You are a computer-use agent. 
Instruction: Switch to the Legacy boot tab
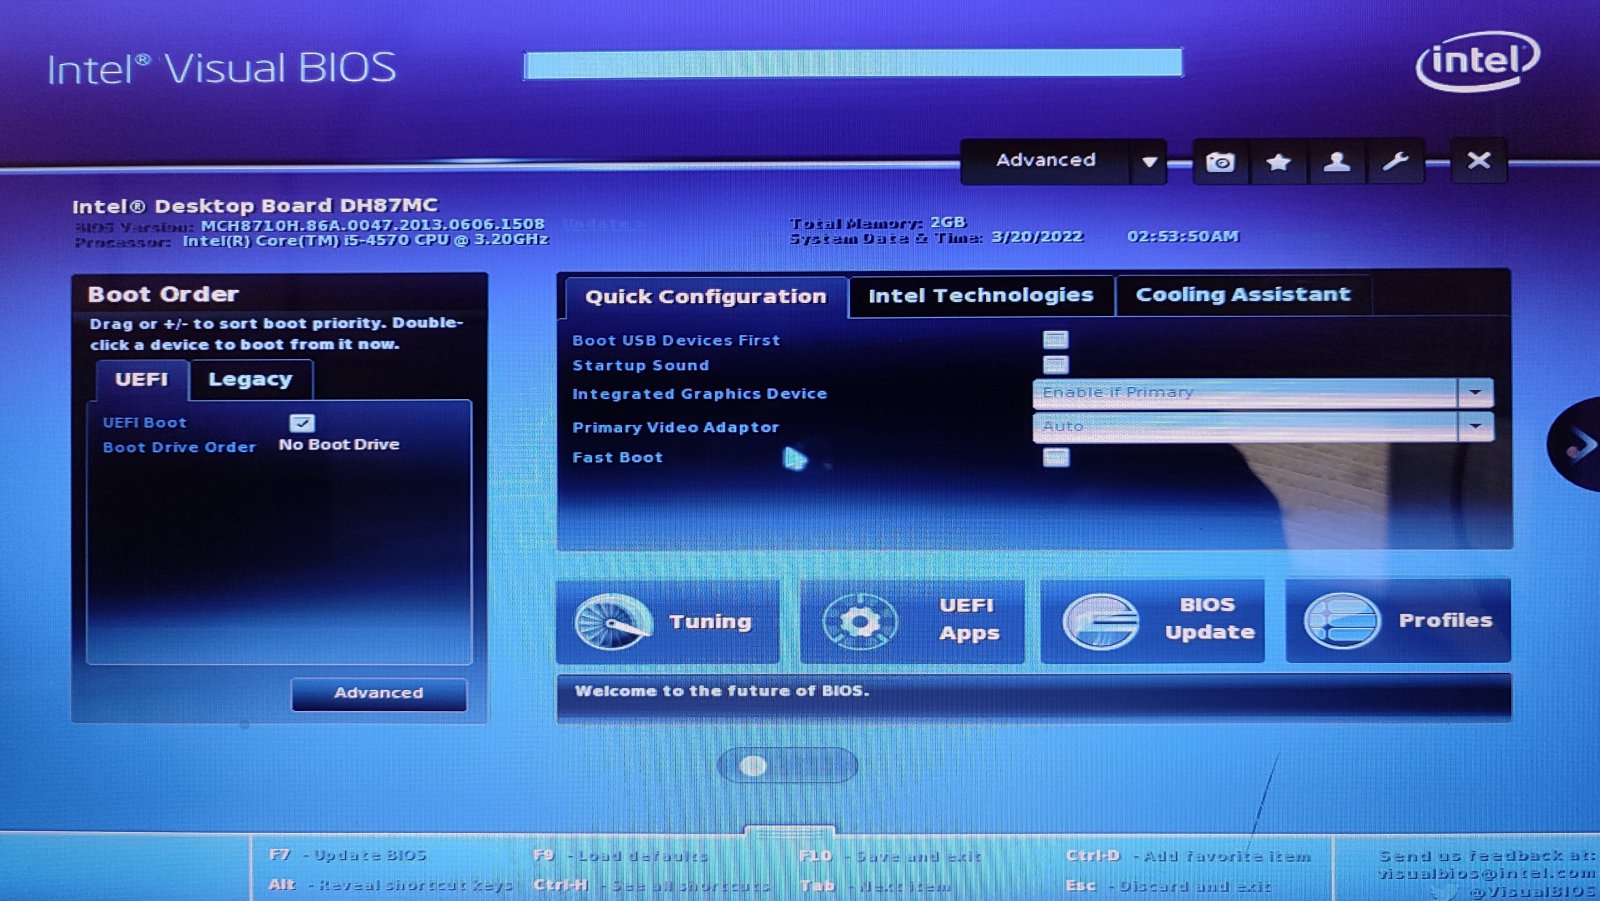click(250, 380)
